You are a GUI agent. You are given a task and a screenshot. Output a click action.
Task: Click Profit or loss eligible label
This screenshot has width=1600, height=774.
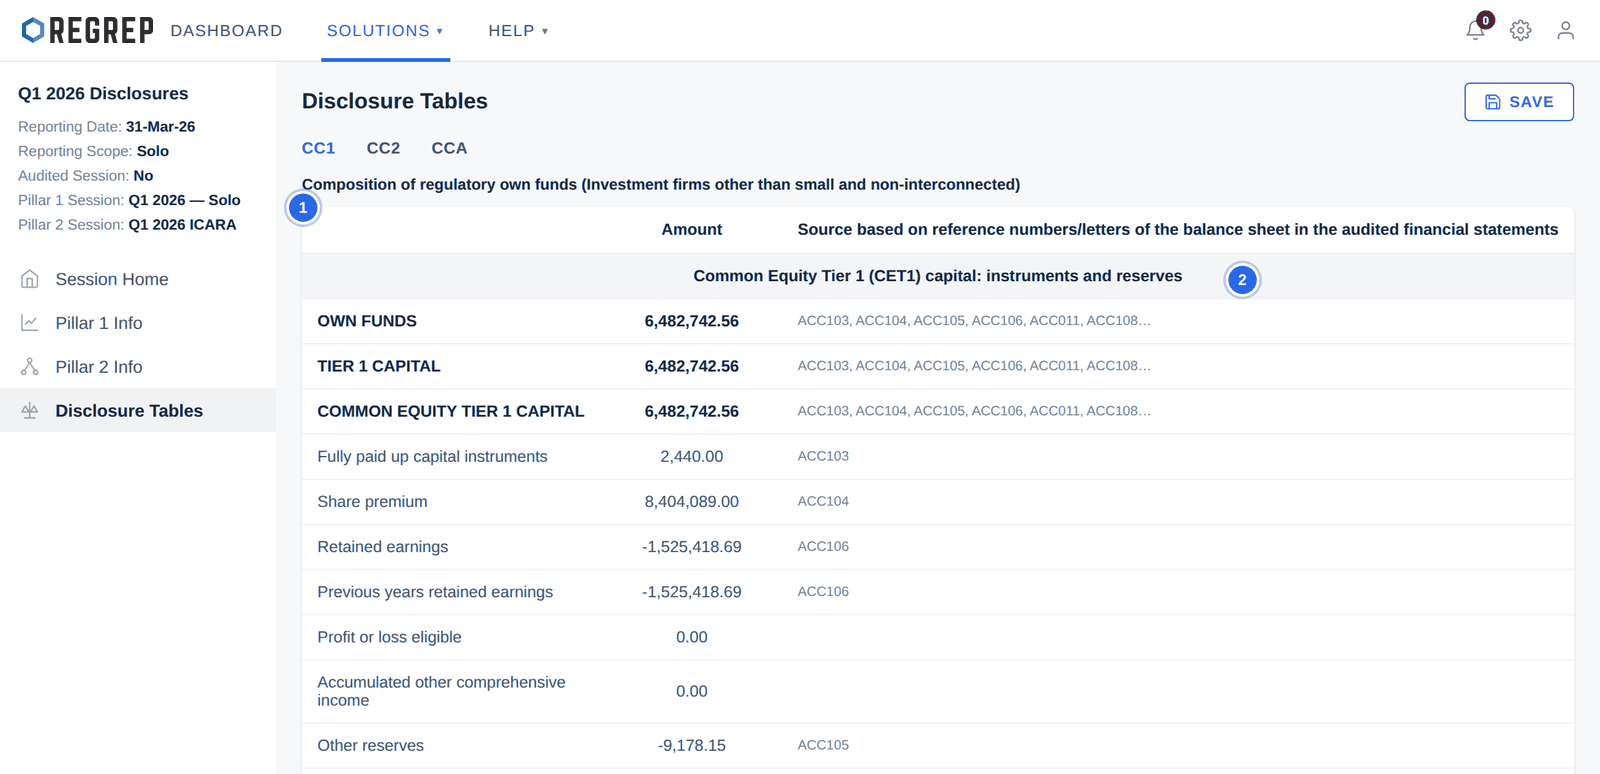389,637
